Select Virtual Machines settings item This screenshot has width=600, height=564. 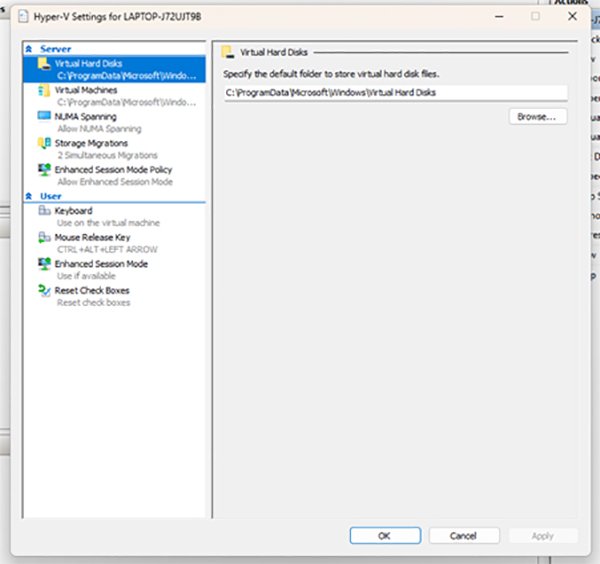(x=86, y=90)
